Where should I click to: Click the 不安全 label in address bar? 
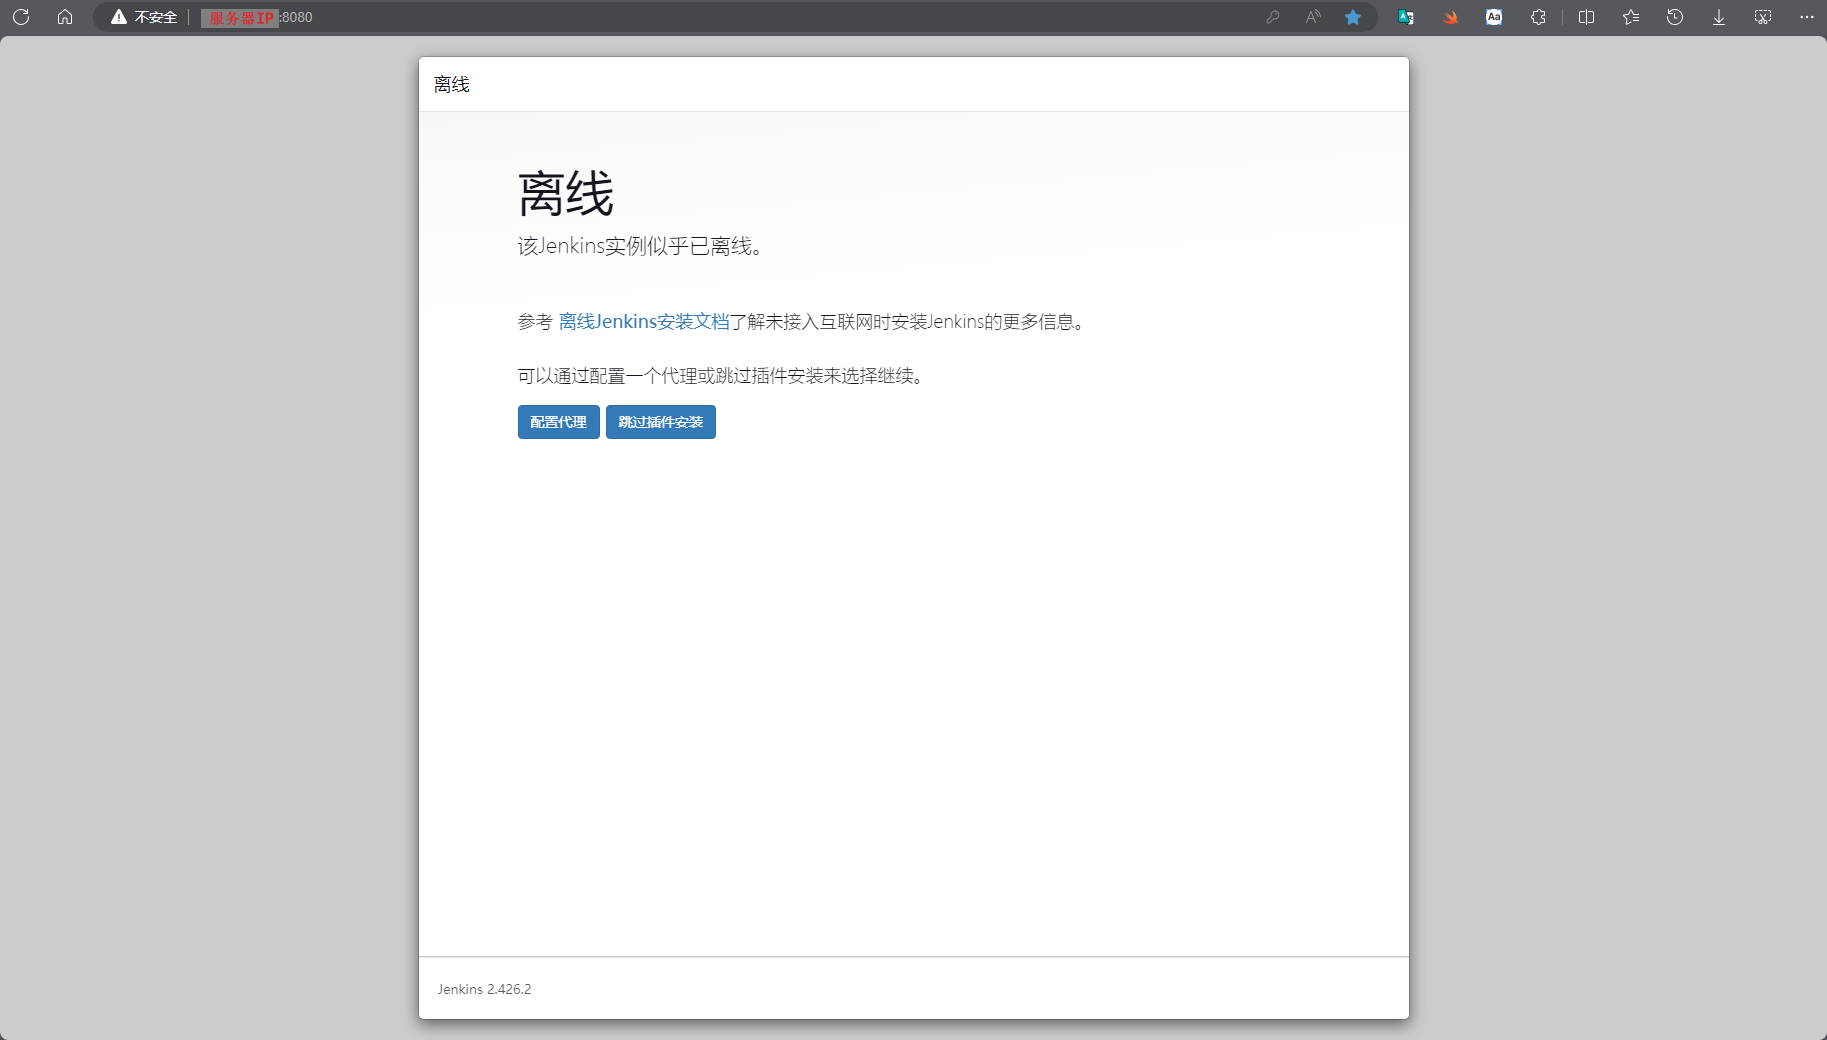point(156,17)
